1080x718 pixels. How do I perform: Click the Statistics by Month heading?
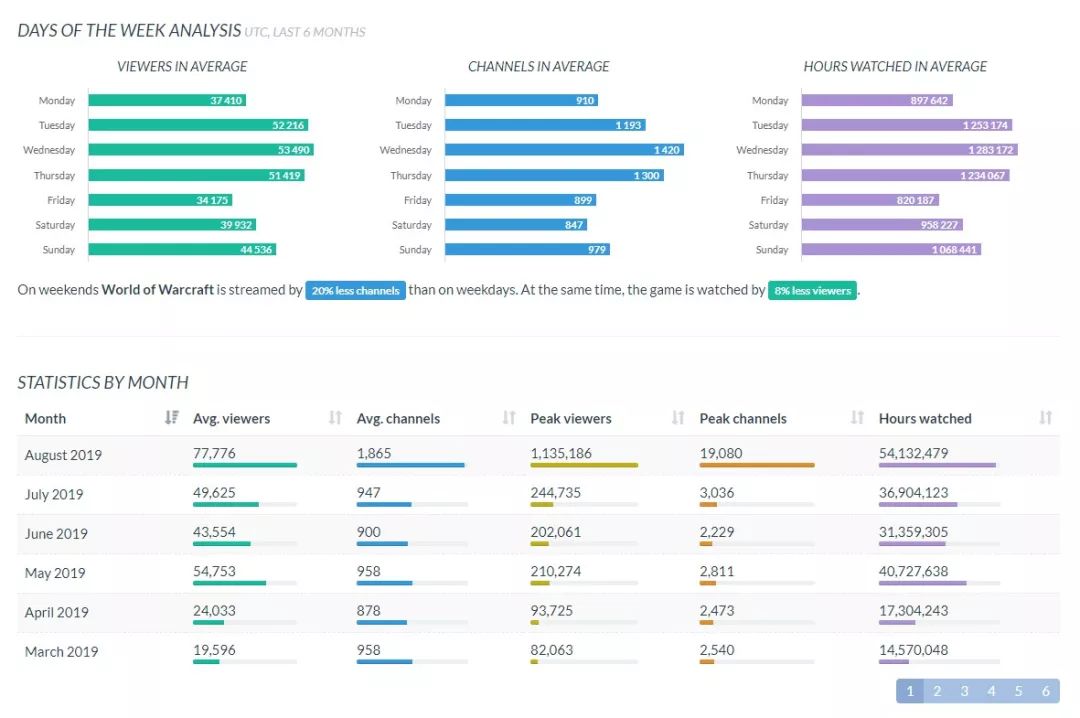click(103, 382)
